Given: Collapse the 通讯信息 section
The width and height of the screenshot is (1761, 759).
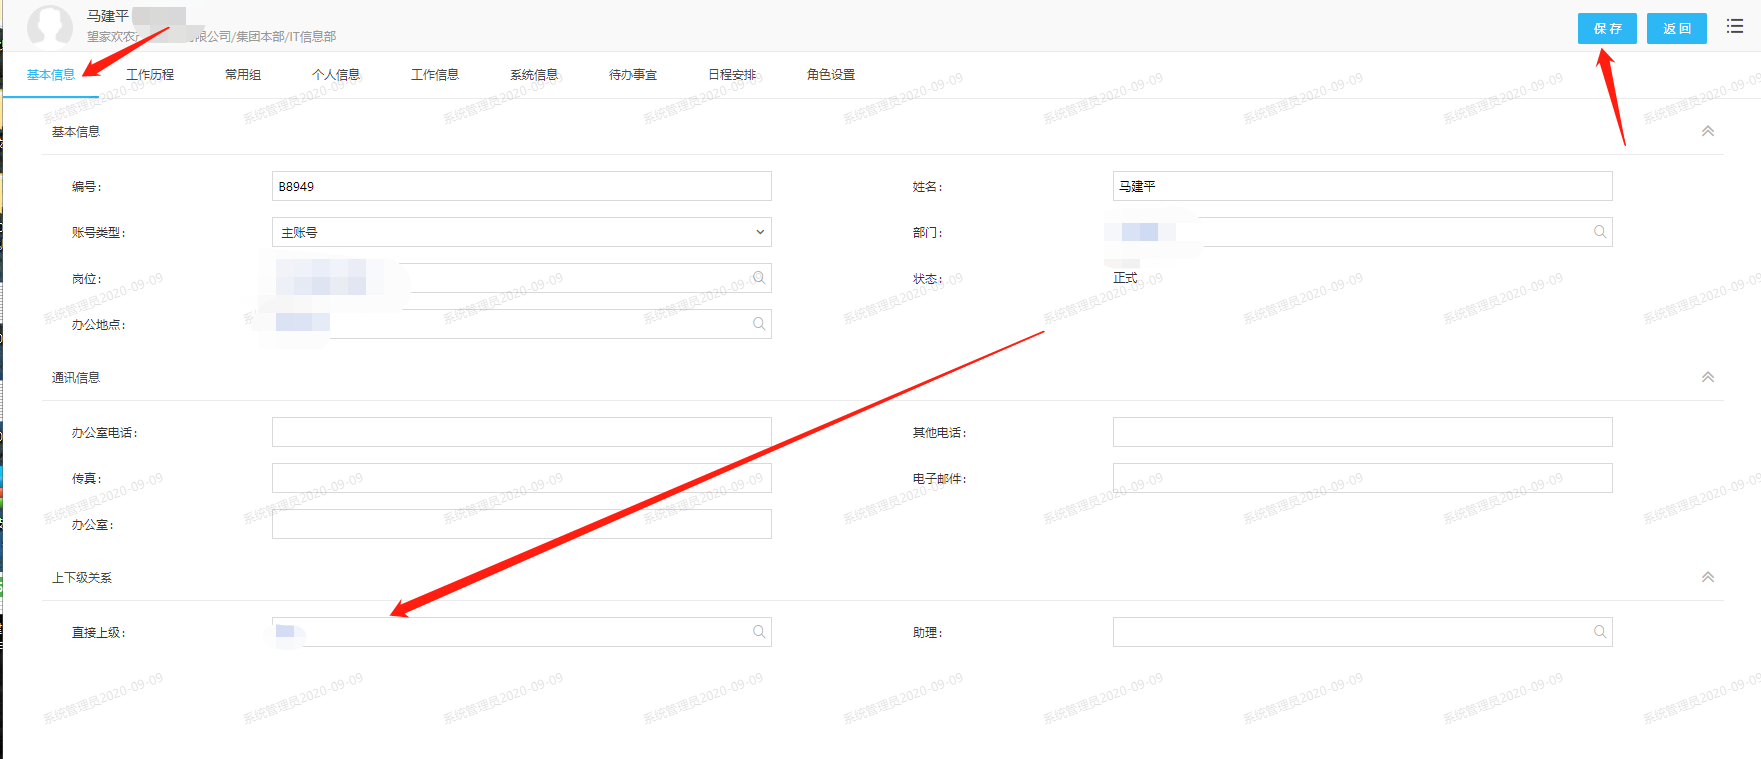Looking at the screenshot, I should [1708, 377].
